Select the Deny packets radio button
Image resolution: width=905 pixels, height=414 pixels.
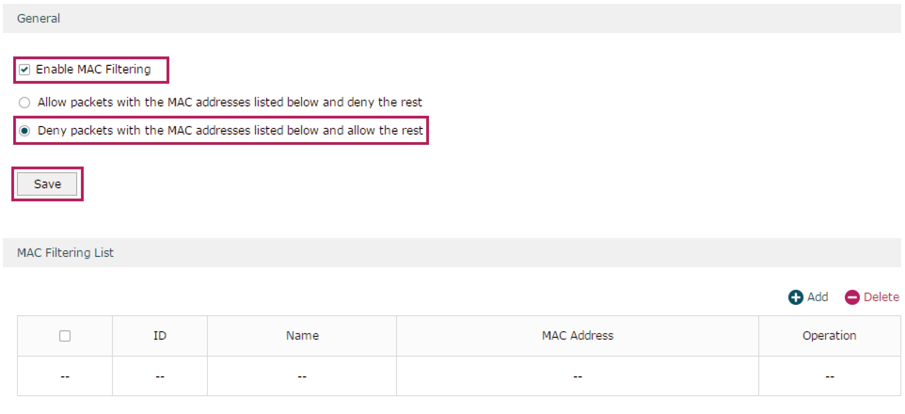click(x=24, y=131)
